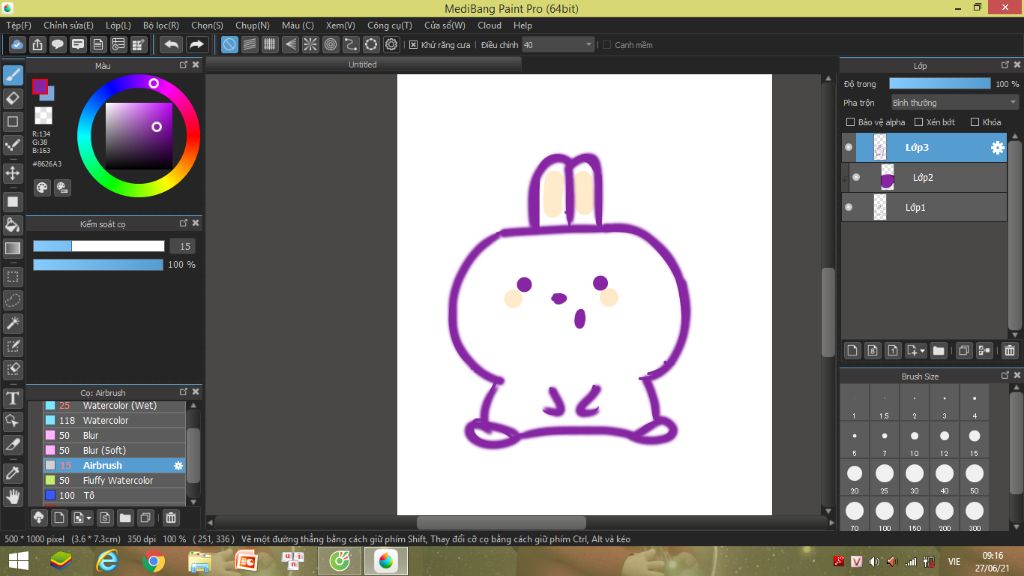Image resolution: width=1024 pixels, height=576 pixels.
Task: Enable the Bảo vệ alpha checkbox
Action: coord(850,122)
